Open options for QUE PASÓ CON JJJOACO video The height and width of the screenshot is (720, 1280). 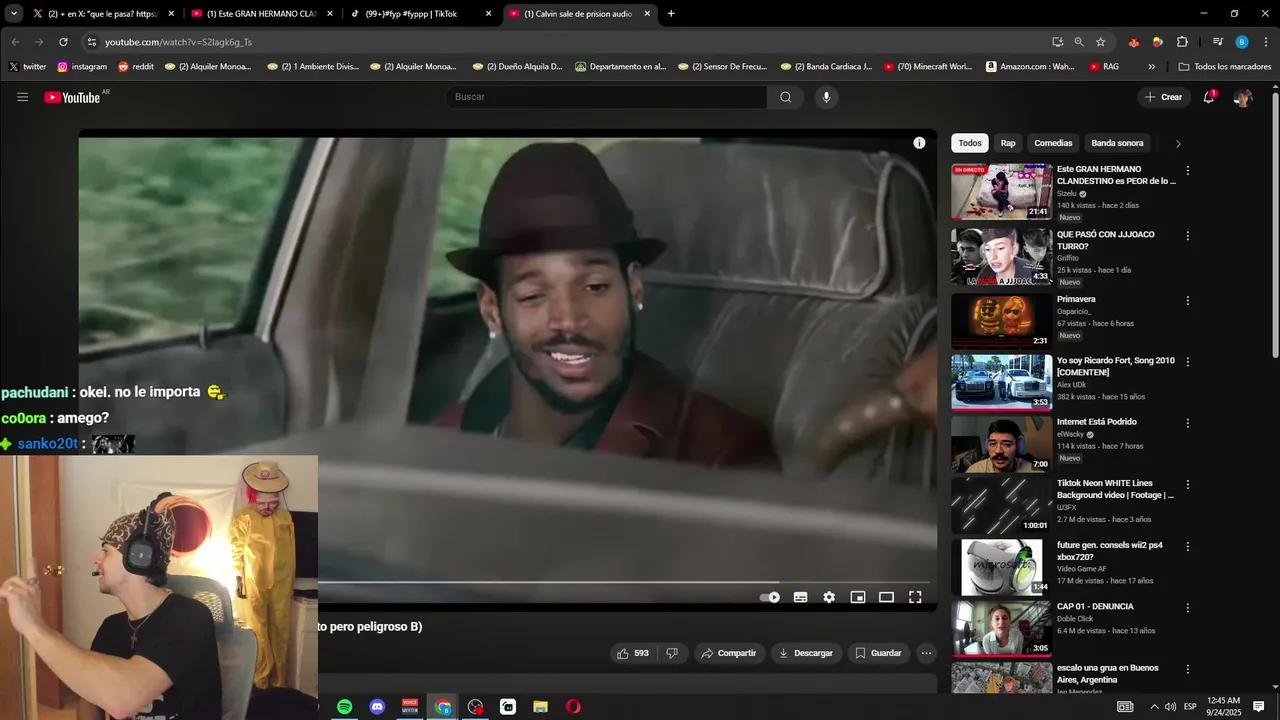pos(1188,236)
